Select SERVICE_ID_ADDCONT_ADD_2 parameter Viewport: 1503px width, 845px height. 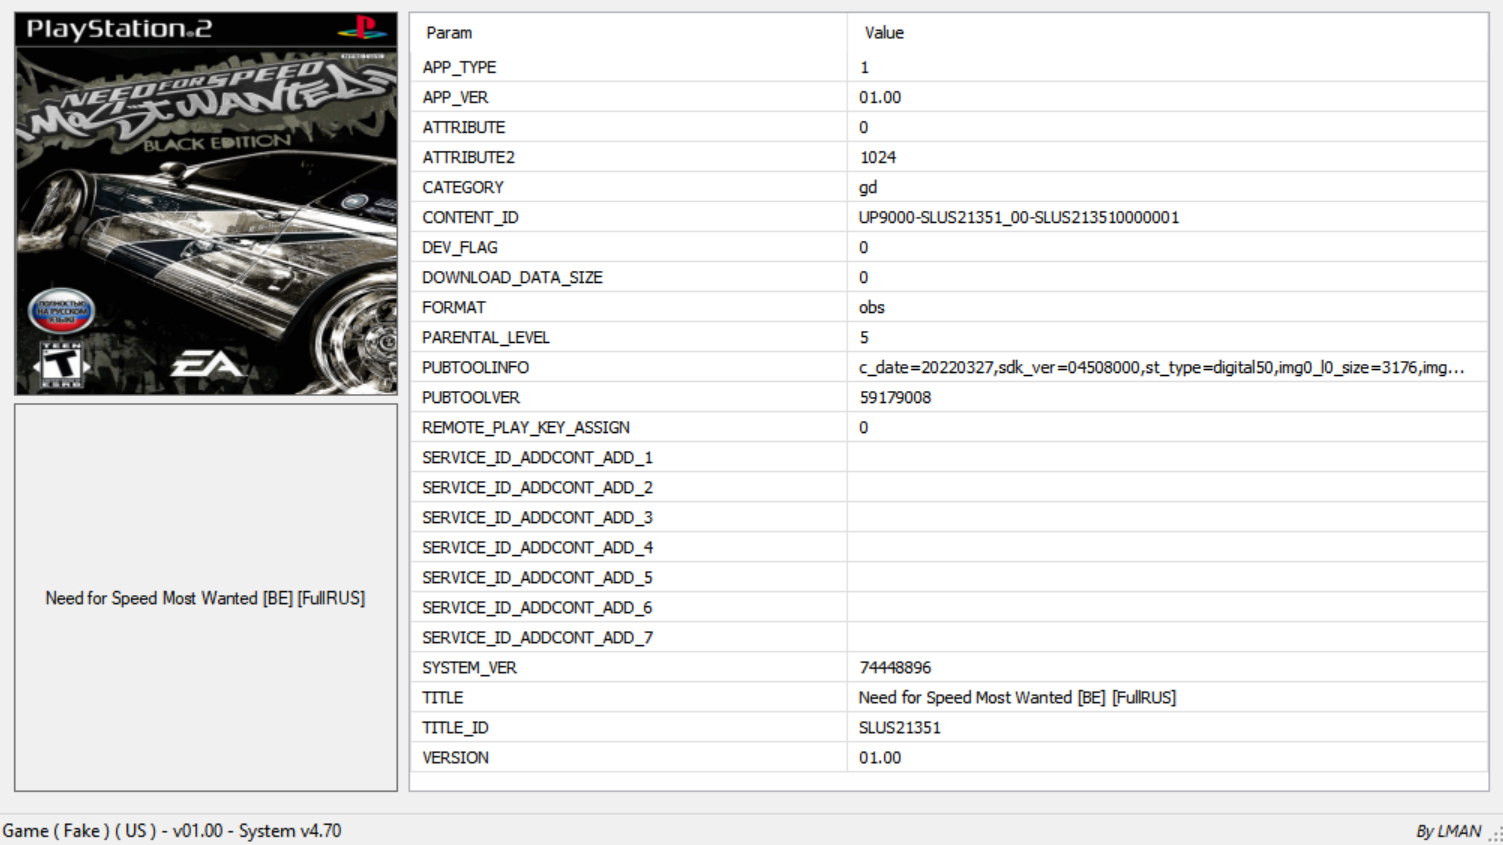[537, 487]
